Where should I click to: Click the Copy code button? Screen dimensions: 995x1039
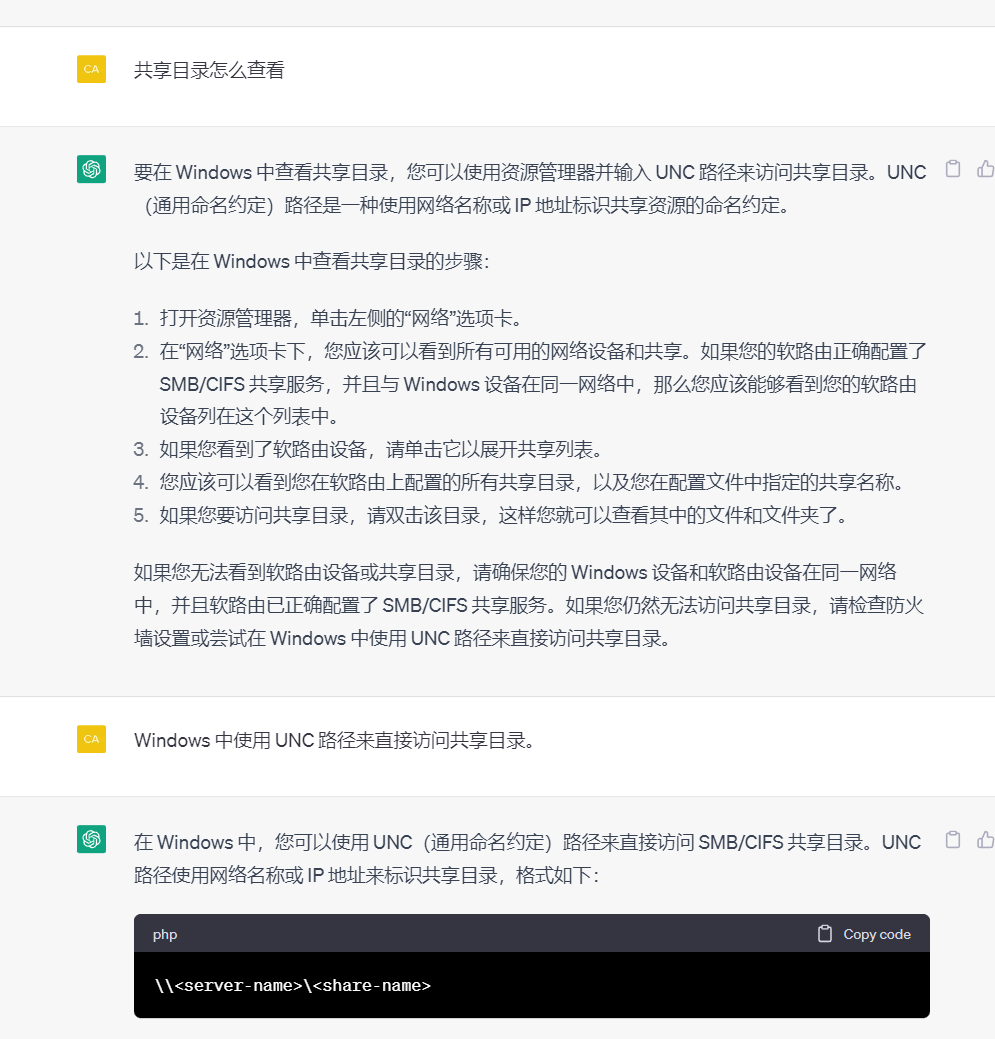[x=864, y=934]
